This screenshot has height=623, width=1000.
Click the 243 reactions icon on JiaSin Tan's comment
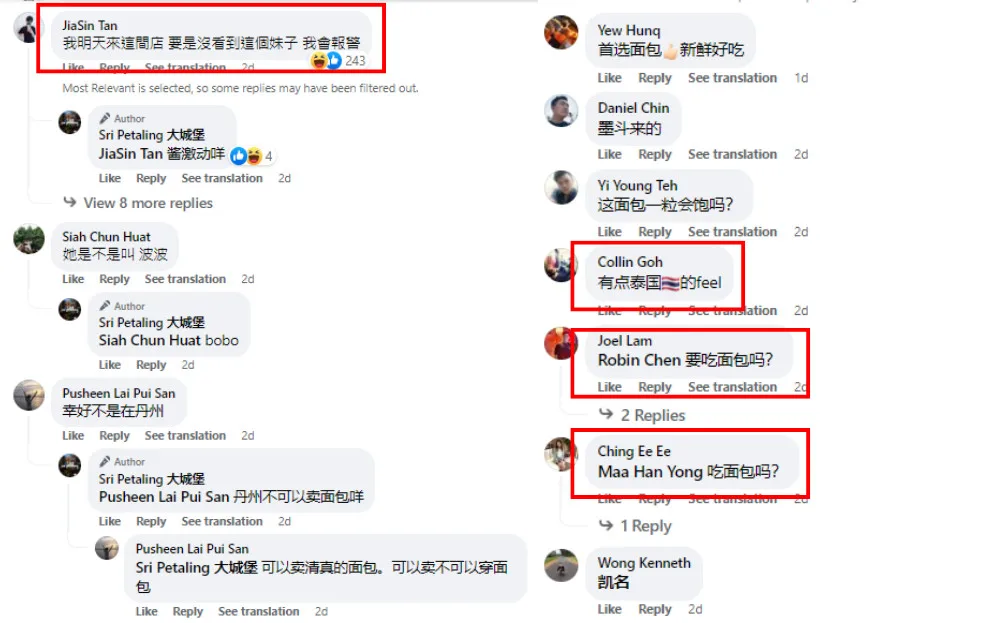click(337, 61)
